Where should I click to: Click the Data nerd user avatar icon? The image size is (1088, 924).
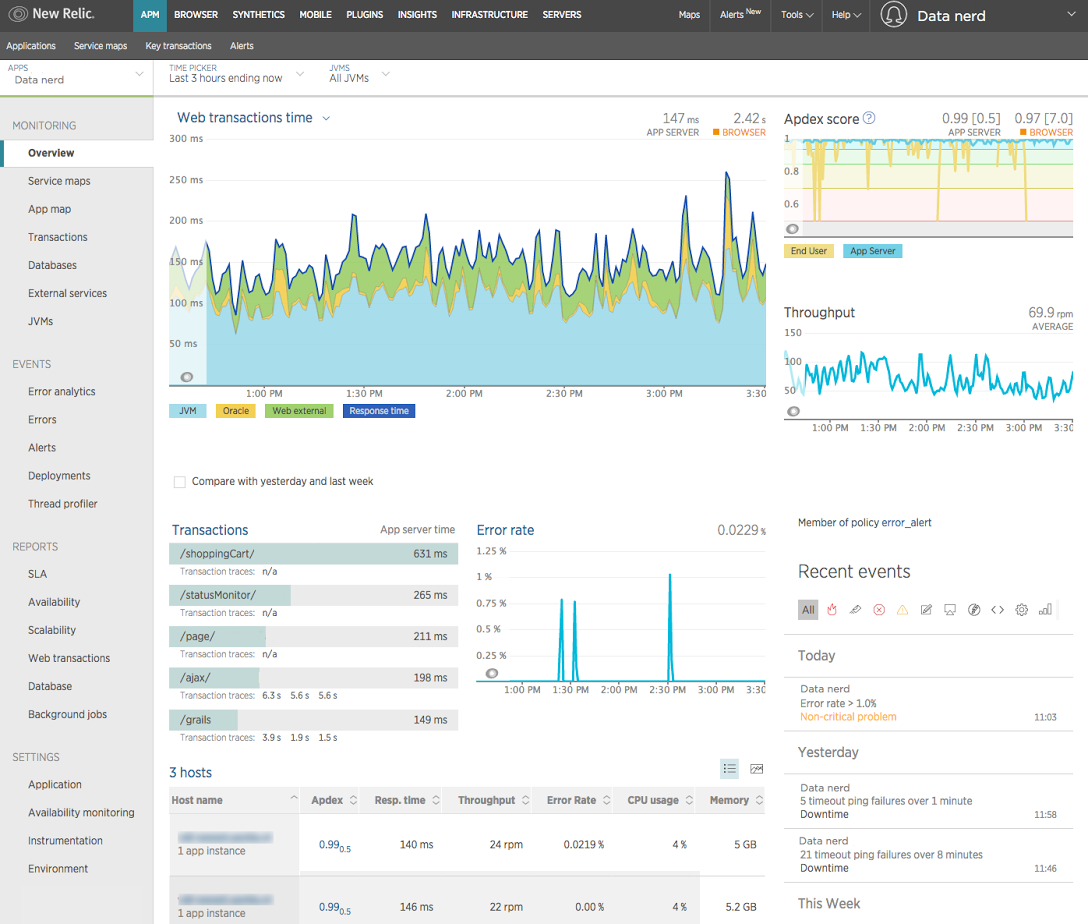(894, 15)
